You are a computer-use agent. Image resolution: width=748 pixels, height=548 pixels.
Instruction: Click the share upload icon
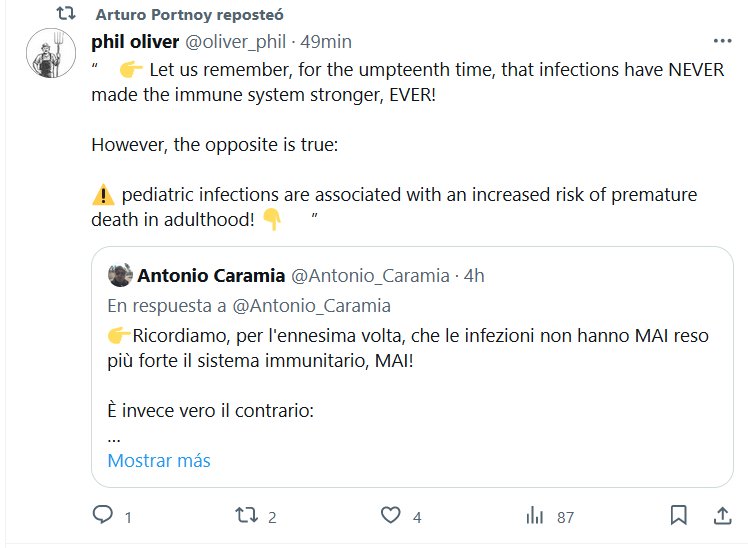coord(721,516)
